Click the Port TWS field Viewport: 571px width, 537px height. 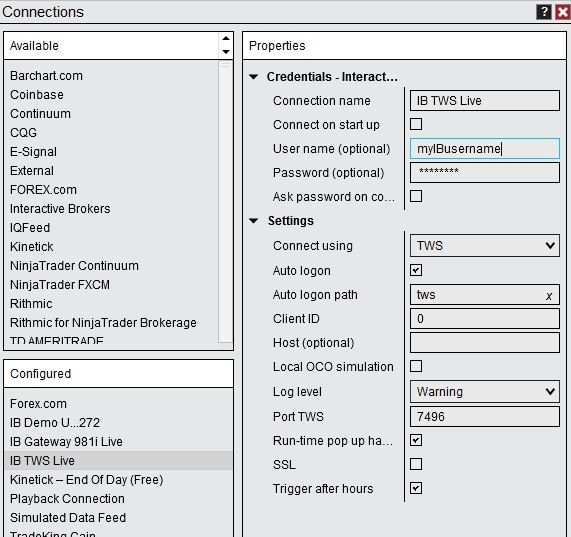(485, 416)
